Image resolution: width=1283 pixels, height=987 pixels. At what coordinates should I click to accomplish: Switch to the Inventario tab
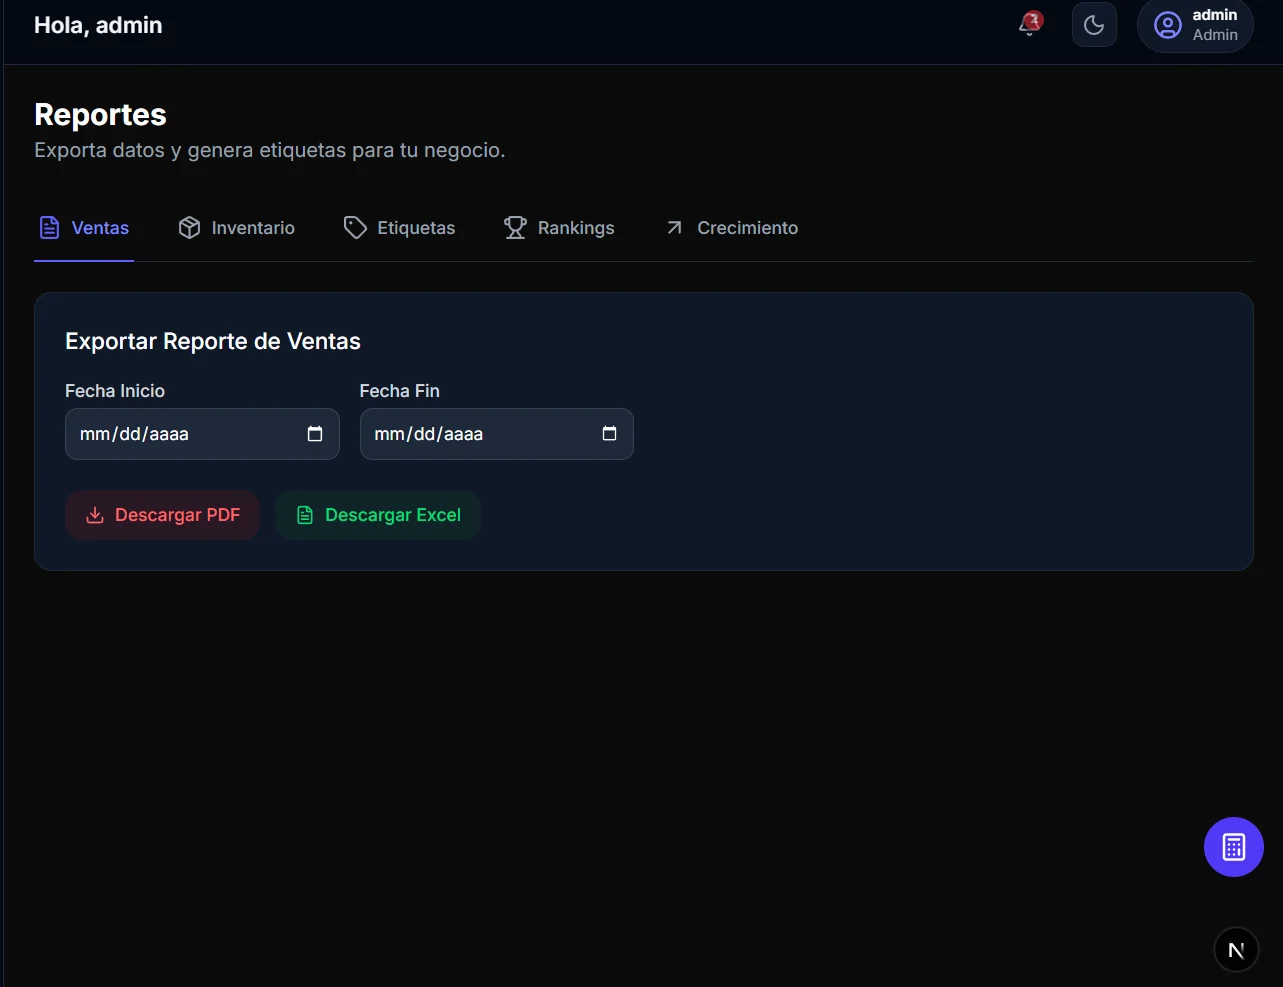236,228
